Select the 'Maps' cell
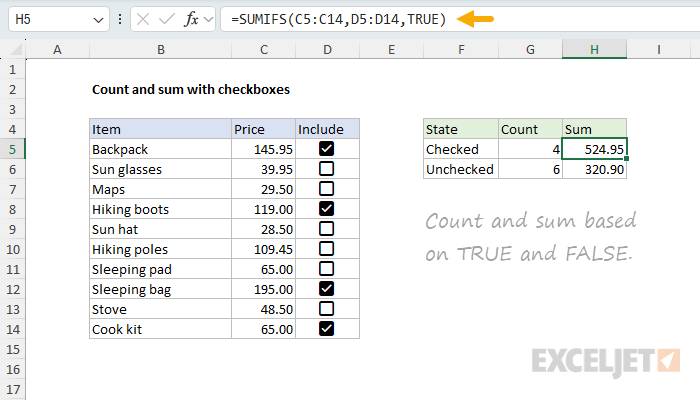700x400 pixels. (161, 189)
